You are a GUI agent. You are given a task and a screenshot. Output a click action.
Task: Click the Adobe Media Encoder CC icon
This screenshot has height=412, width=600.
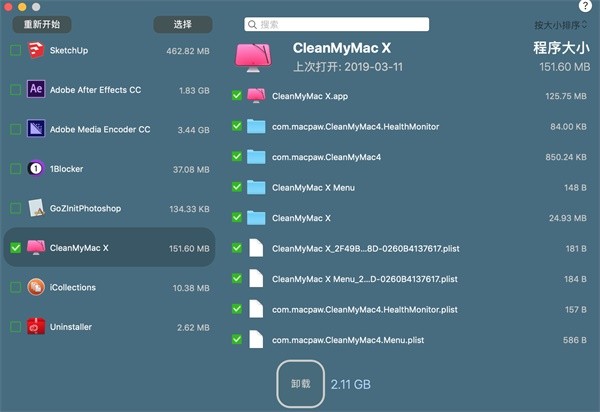click(36, 129)
